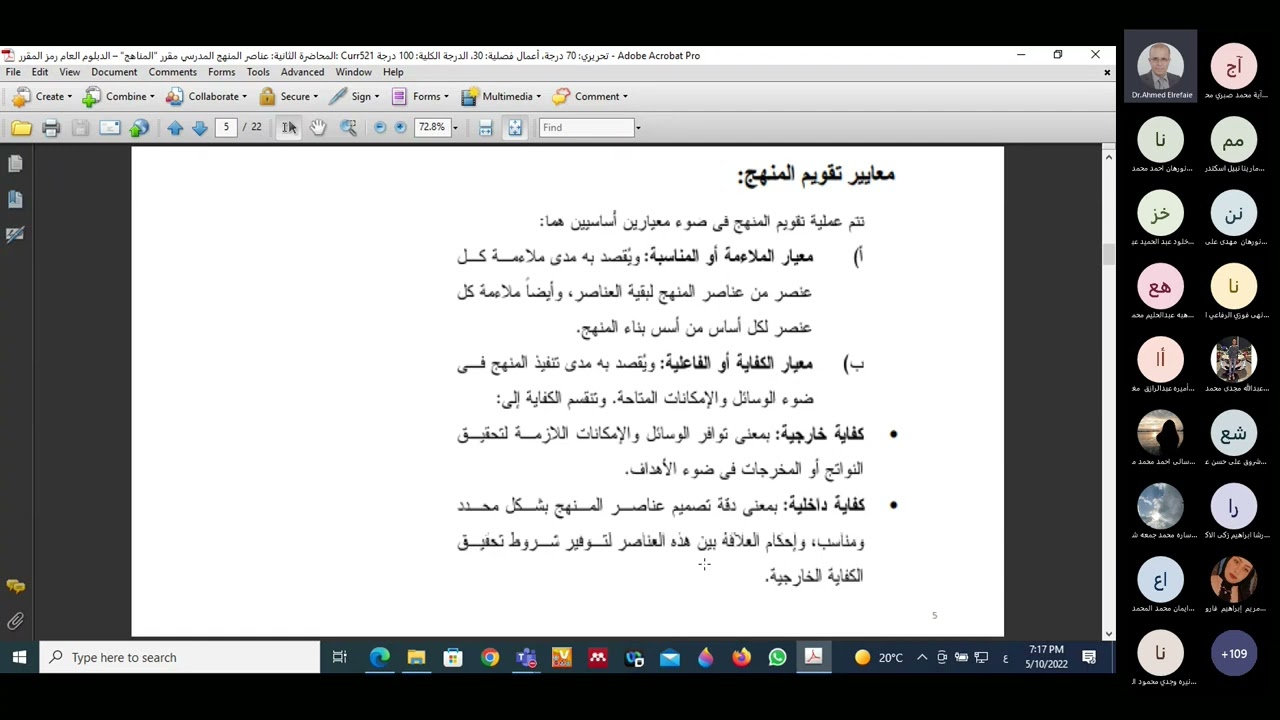Open the zoom level dropdown arrow

pyautogui.click(x=455, y=128)
